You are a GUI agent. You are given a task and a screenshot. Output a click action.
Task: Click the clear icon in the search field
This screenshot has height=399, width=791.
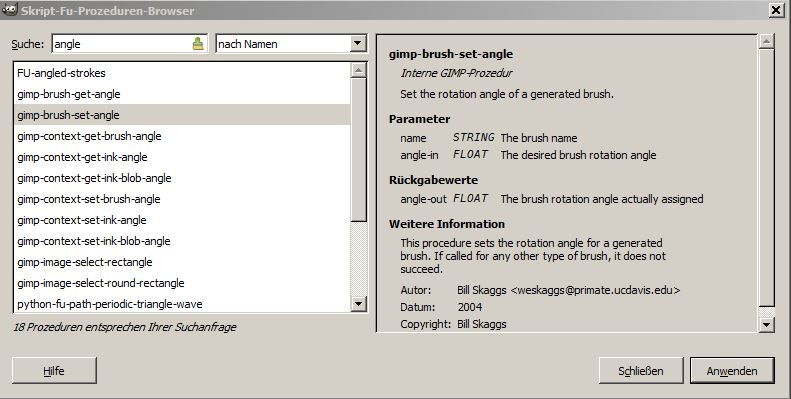click(198, 44)
